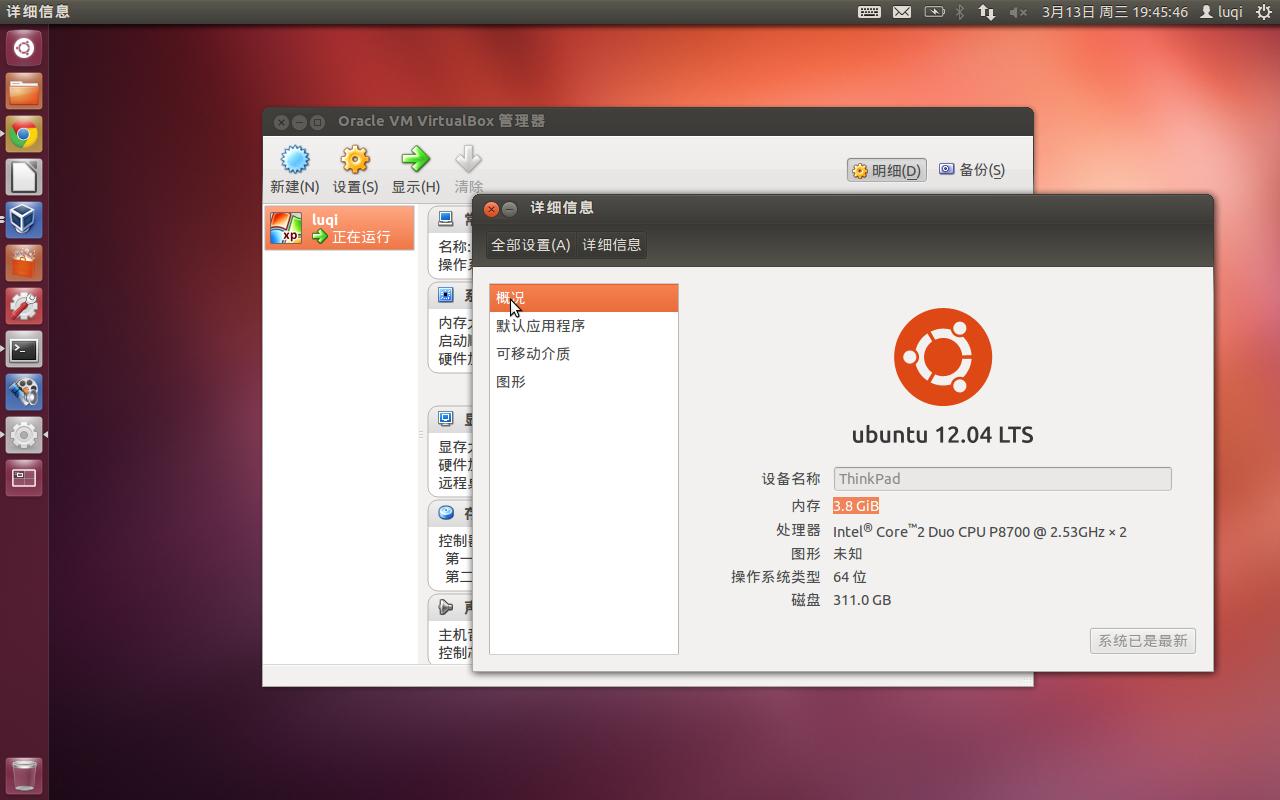Open the Ubuntu Dash home launcher
The image size is (1280, 800).
pyautogui.click(x=24, y=47)
